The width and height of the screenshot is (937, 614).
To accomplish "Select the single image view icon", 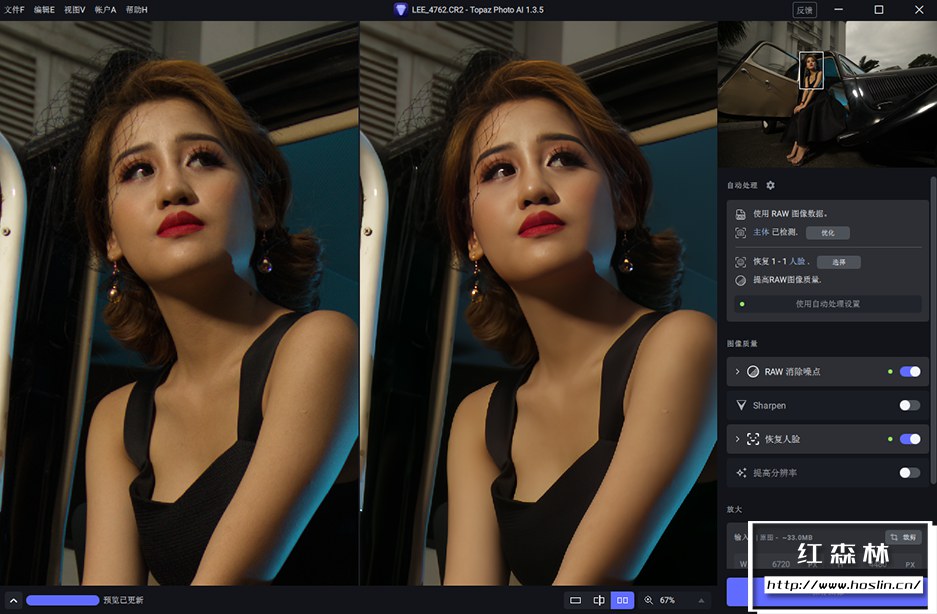I will (575, 600).
